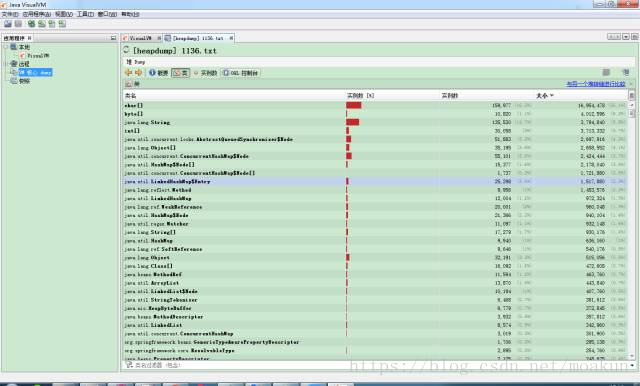Click the forward arrow in heap dump toolbar

(x=138, y=73)
